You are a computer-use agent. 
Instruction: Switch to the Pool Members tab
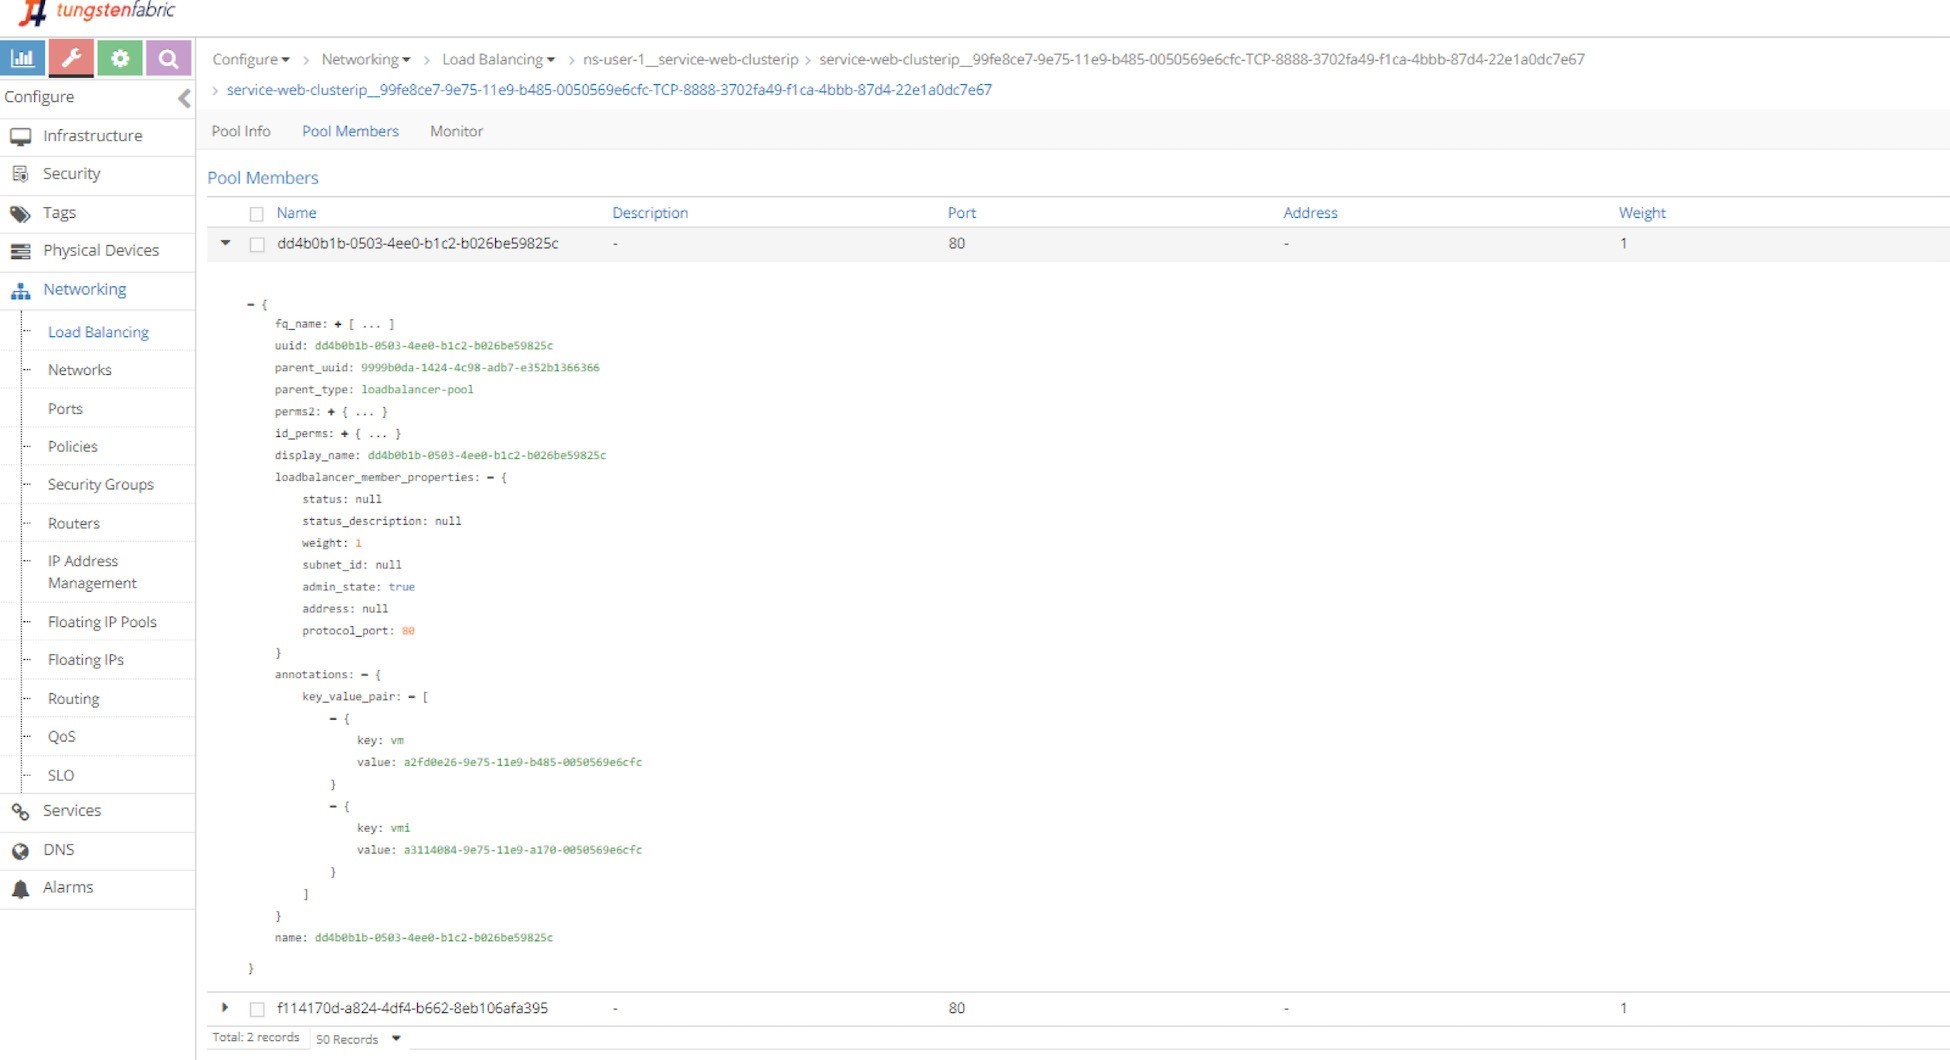click(x=350, y=131)
